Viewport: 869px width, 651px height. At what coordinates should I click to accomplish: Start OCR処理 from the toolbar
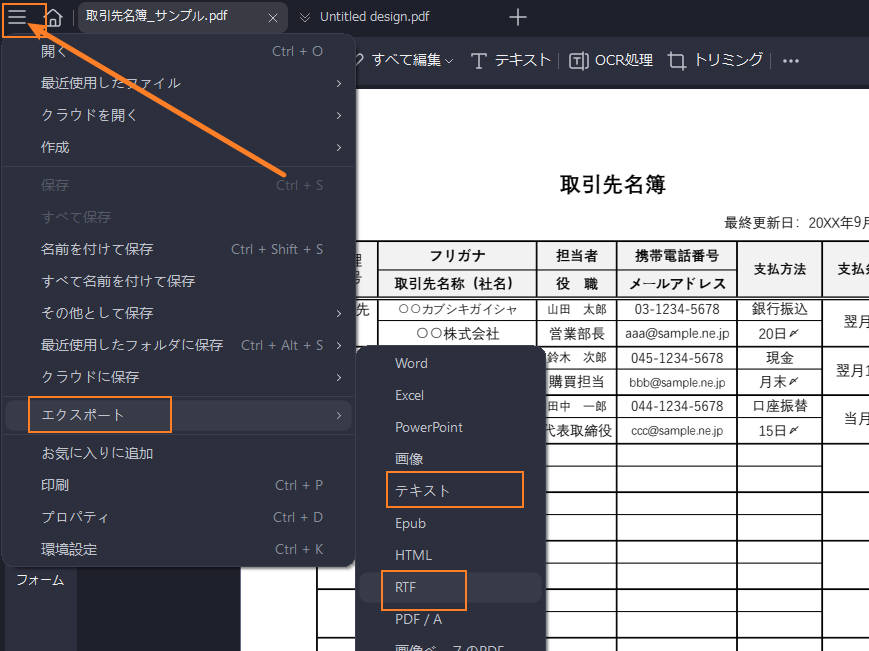613,60
